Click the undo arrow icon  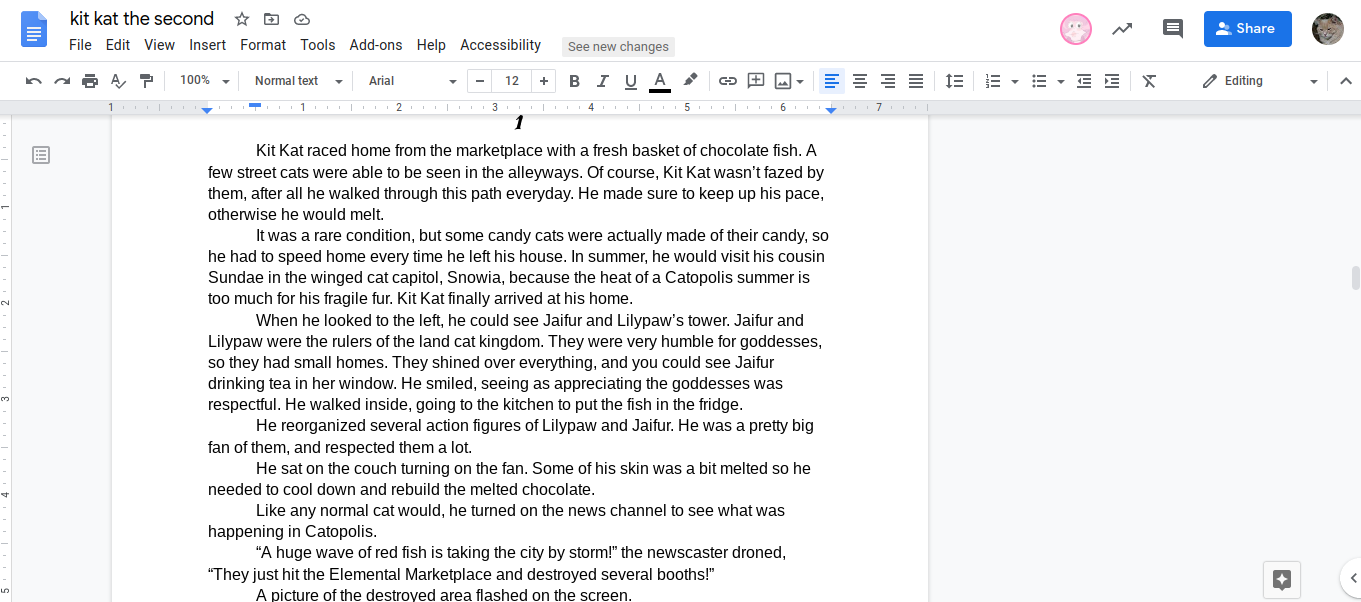(34, 81)
